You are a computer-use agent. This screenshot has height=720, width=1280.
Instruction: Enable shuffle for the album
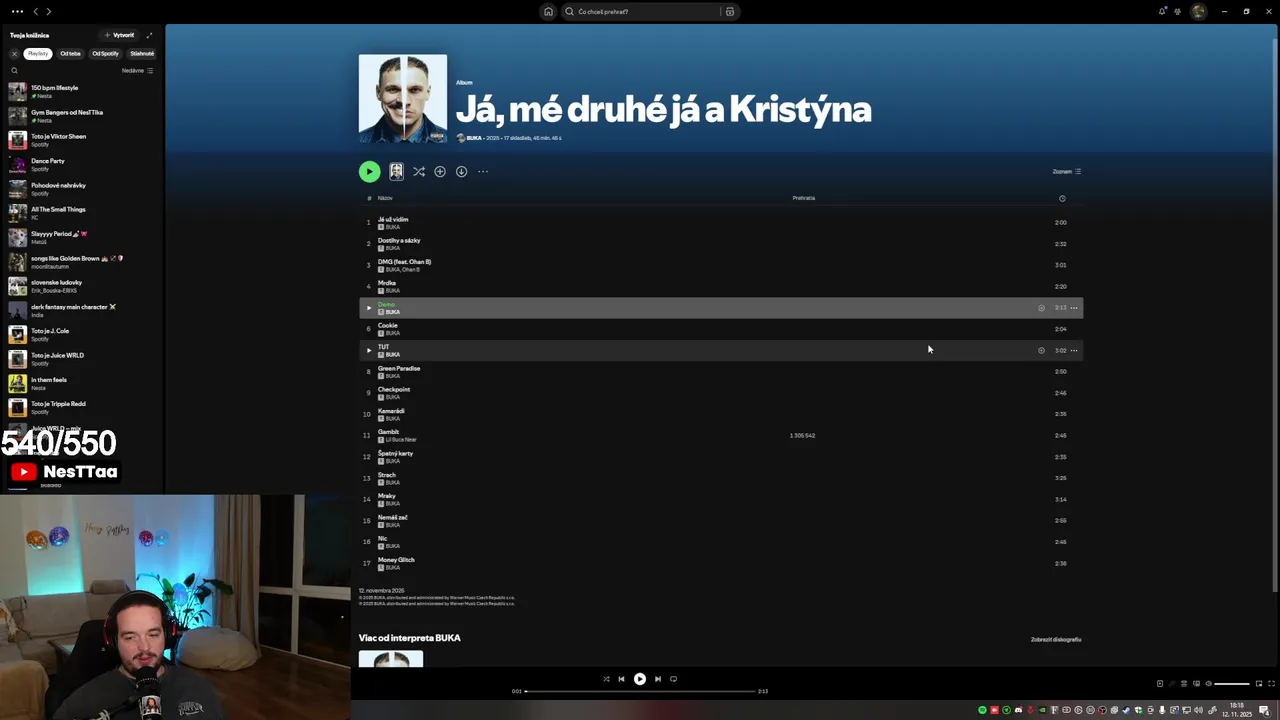point(419,172)
